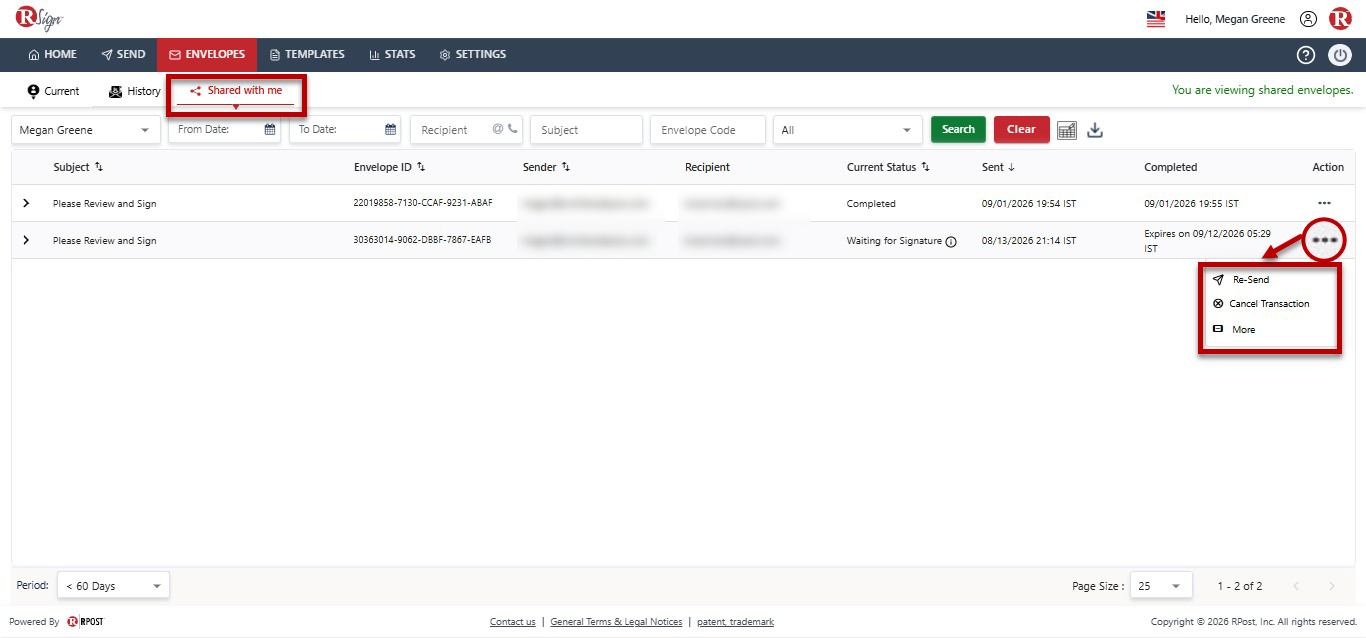Switch to the History tab
Viewport: 1366px width, 638px height.
click(x=134, y=91)
